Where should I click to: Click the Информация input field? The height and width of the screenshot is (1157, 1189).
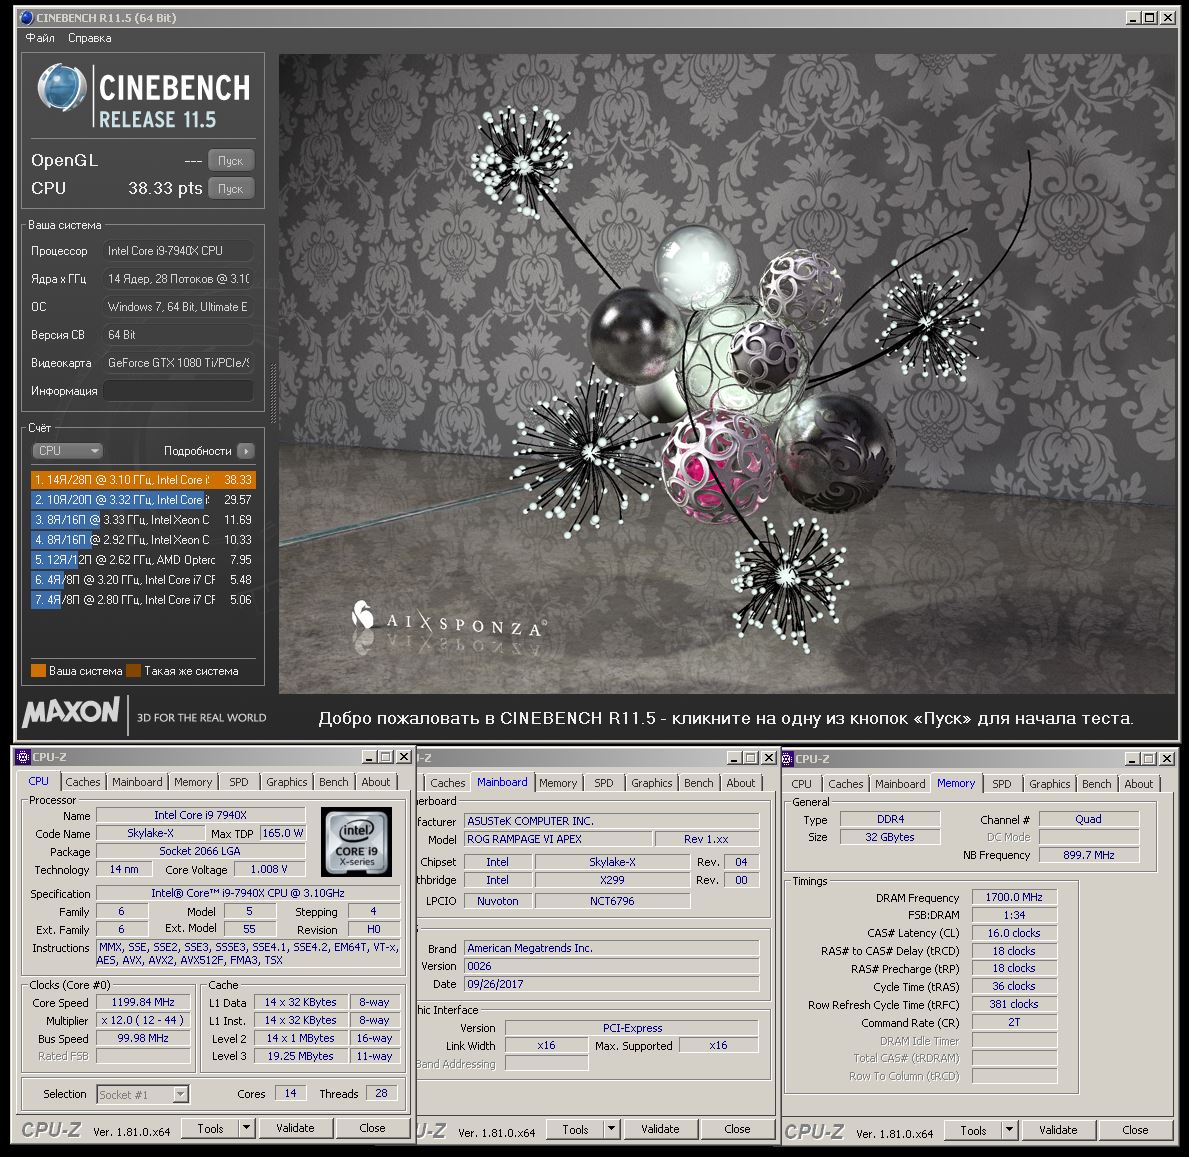click(x=178, y=391)
